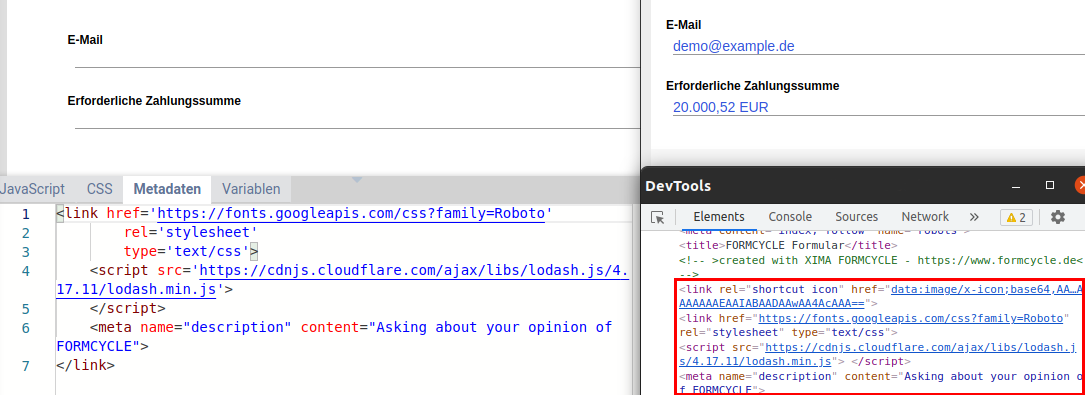Click the 'E-Mail' label in the left form
The height and width of the screenshot is (395, 1085).
(x=85, y=40)
